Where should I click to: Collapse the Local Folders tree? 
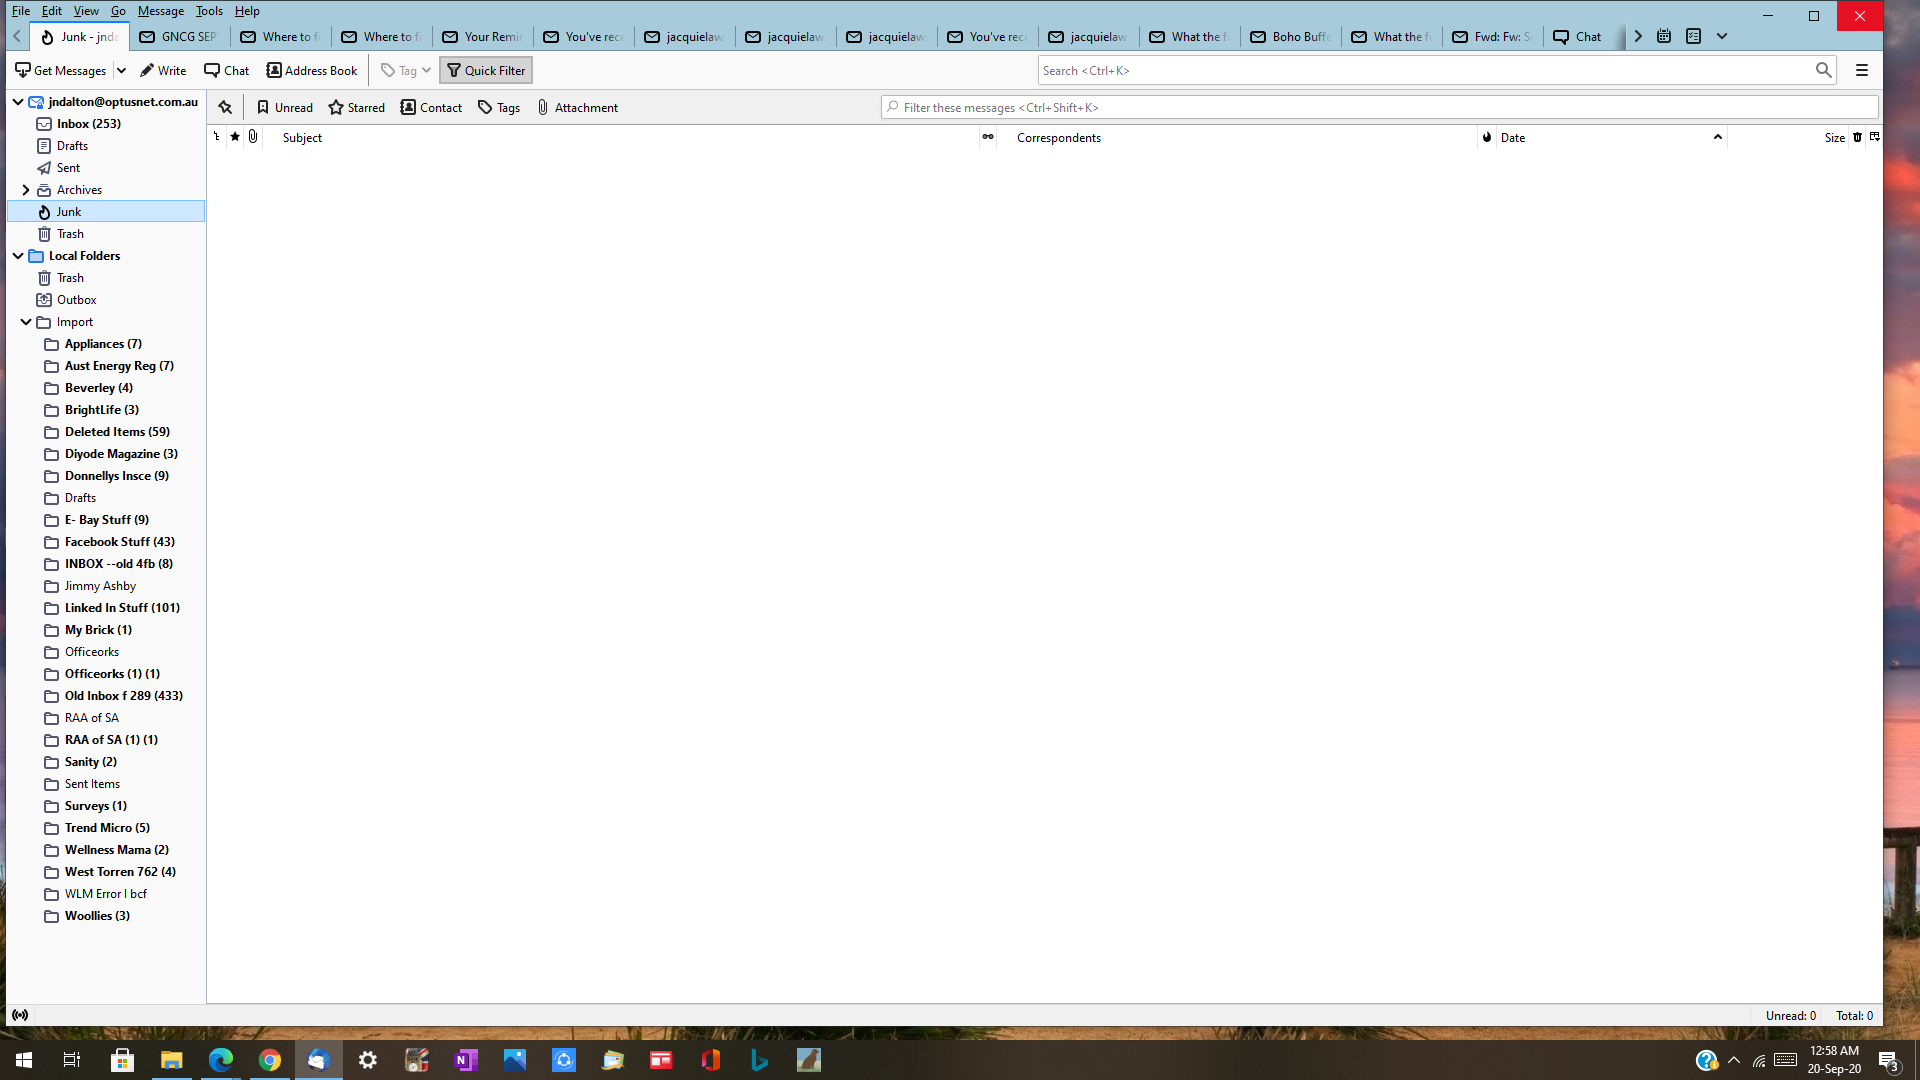pos(18,256)
